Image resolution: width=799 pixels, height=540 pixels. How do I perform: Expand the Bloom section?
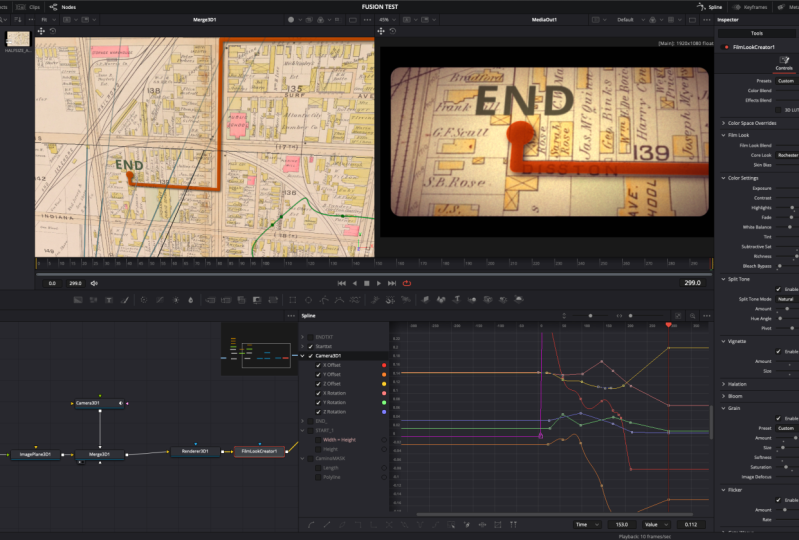724,396
